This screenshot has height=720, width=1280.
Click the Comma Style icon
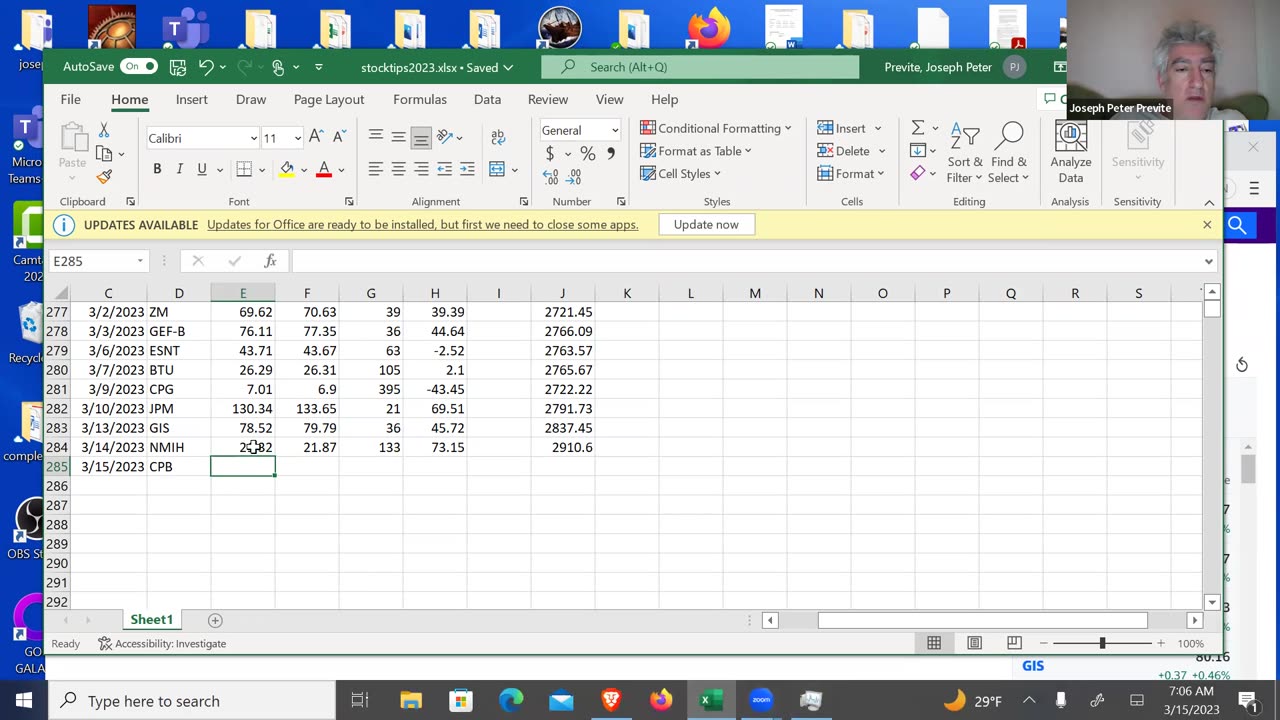[611, 154]
